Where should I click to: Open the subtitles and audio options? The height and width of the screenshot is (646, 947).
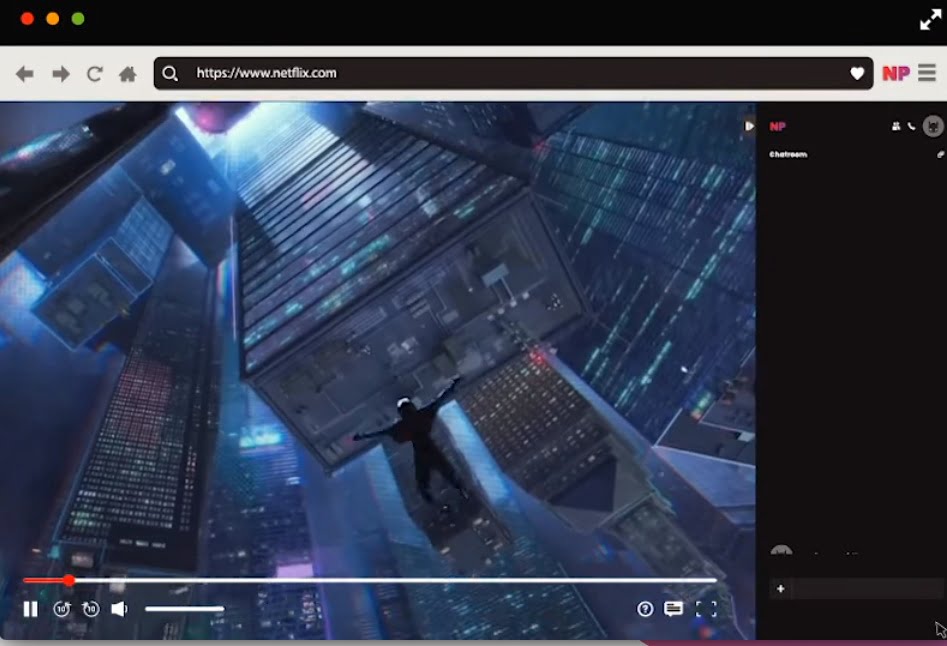(x=673, y=609)
